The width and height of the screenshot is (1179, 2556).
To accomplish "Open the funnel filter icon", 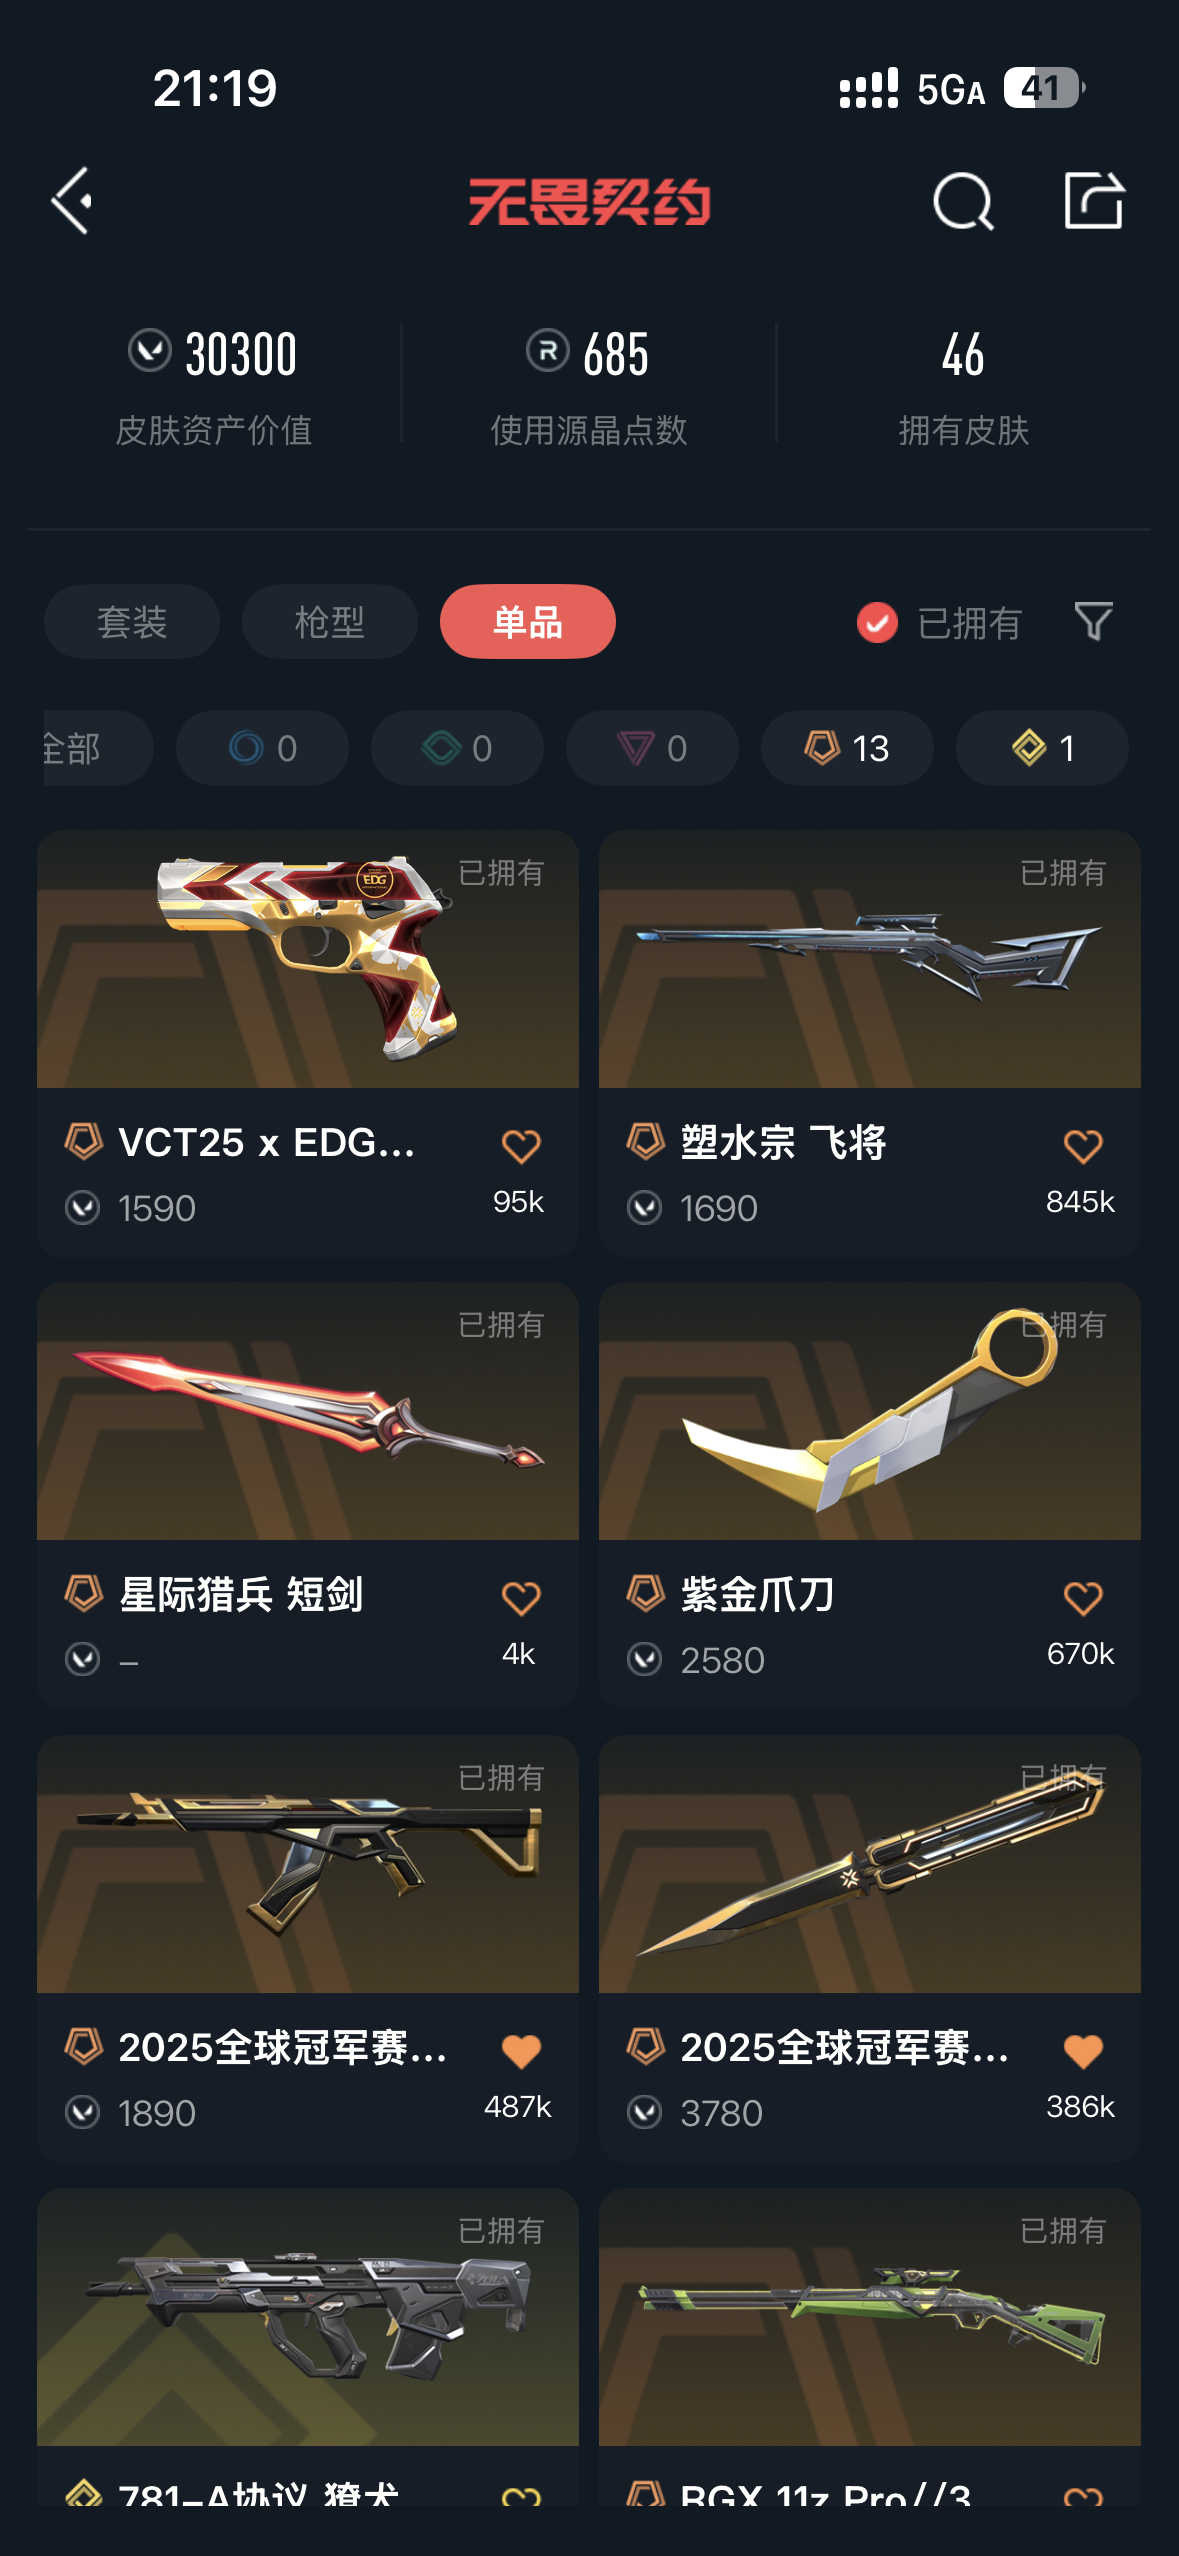I will [x=1093, y=621].
